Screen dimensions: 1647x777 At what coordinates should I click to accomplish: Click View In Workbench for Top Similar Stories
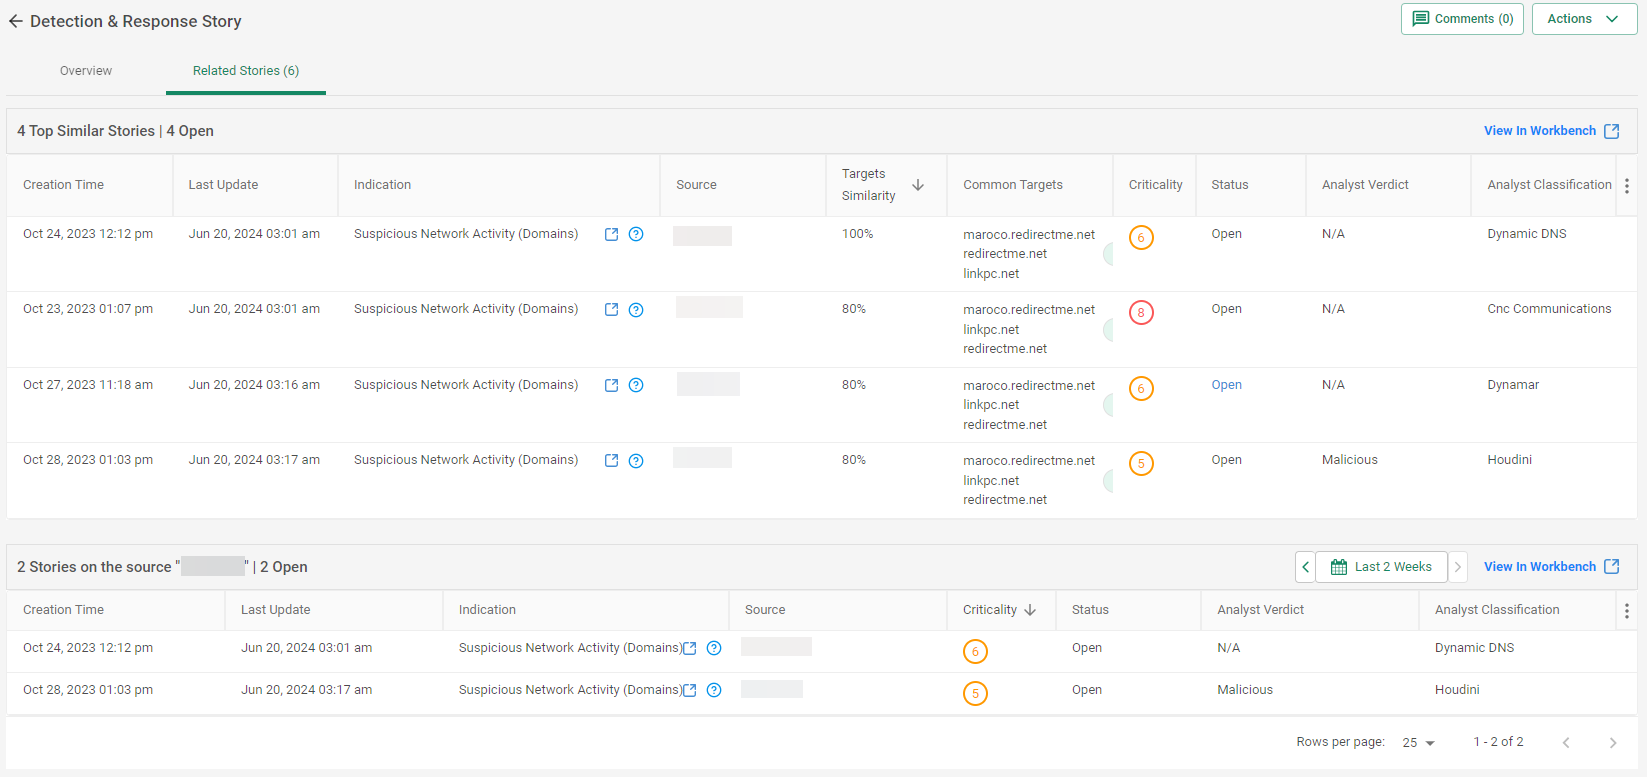pyautogui.click(x=1551, y=131)
